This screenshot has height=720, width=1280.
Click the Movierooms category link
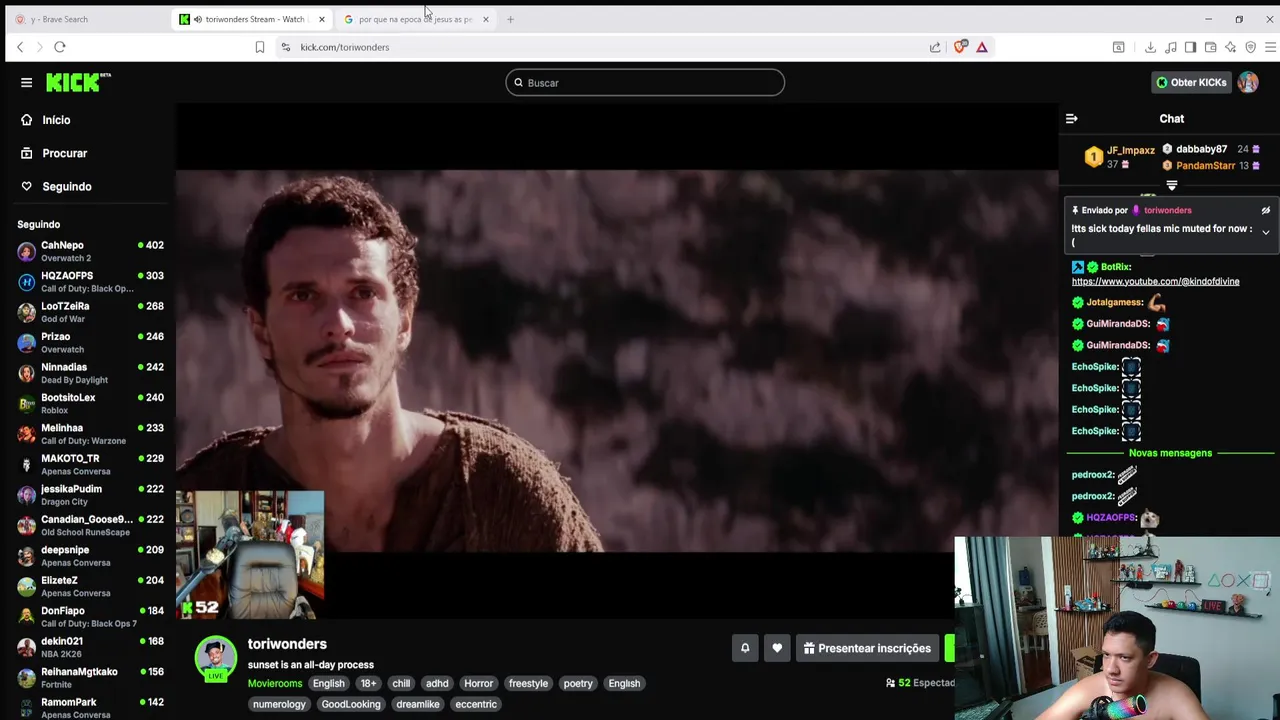tap(275, 684)
